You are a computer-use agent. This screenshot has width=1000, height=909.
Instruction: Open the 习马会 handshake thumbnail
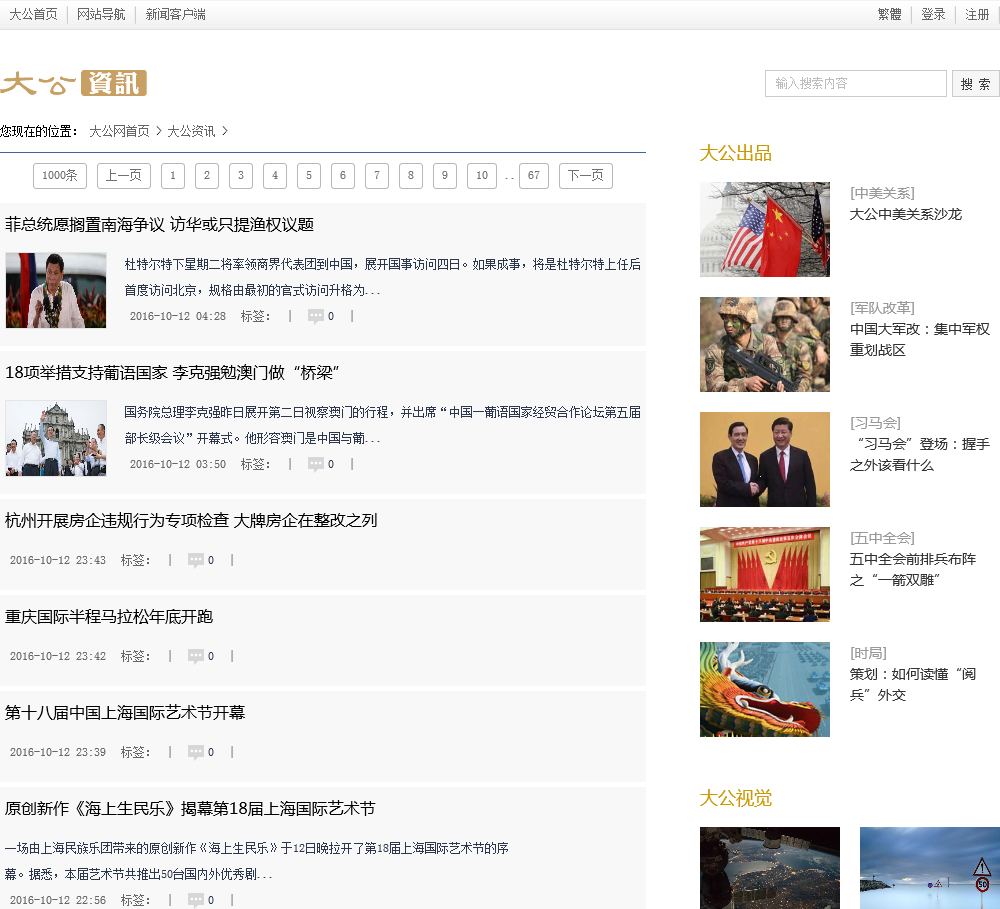coord(765,459)
